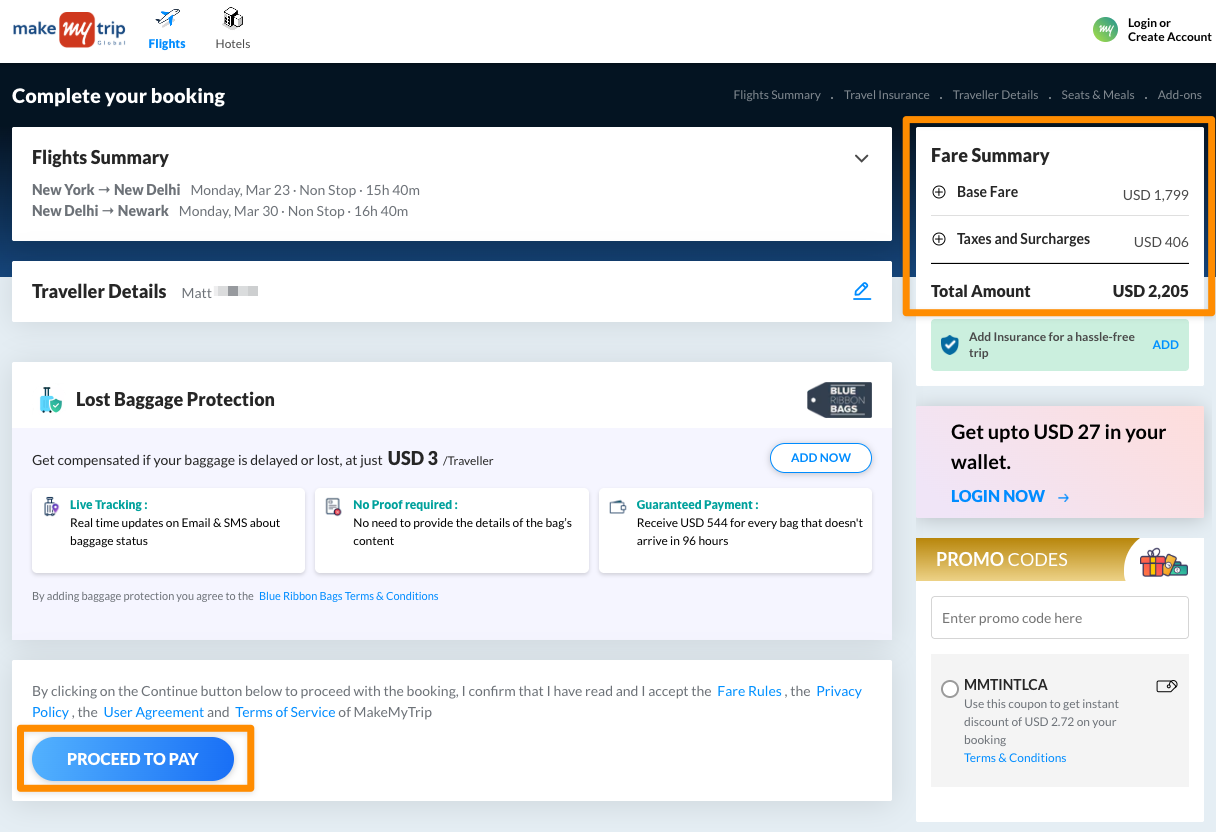Add lost baggage protection with Add Now

click(820, 458)
